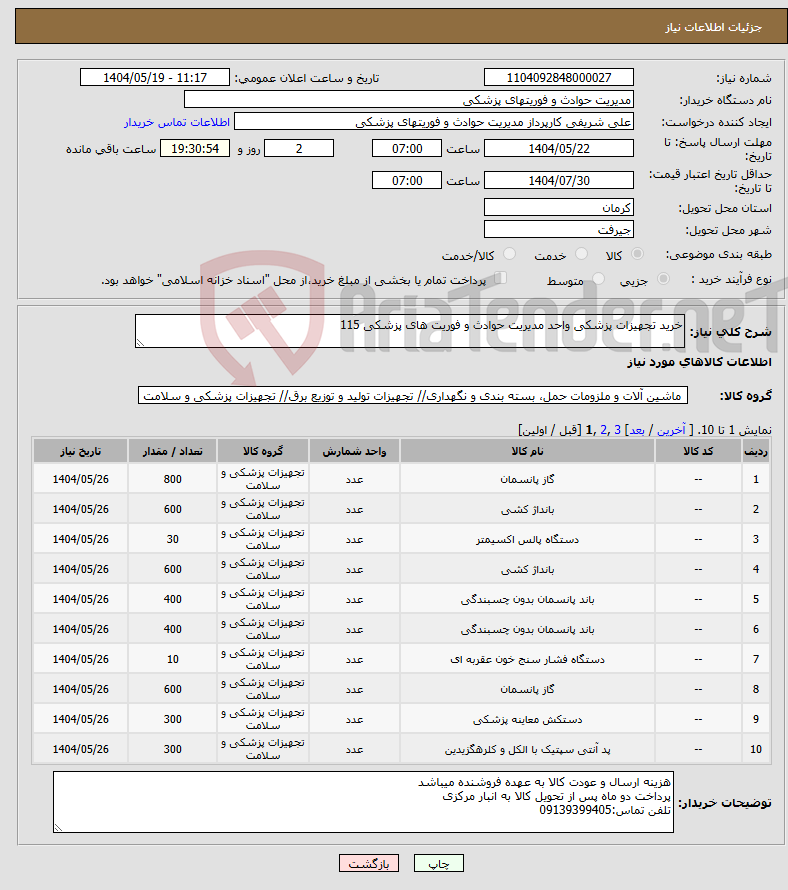Select row 7 item دستگاه فشار سنج خون

[x=527, y=660]
